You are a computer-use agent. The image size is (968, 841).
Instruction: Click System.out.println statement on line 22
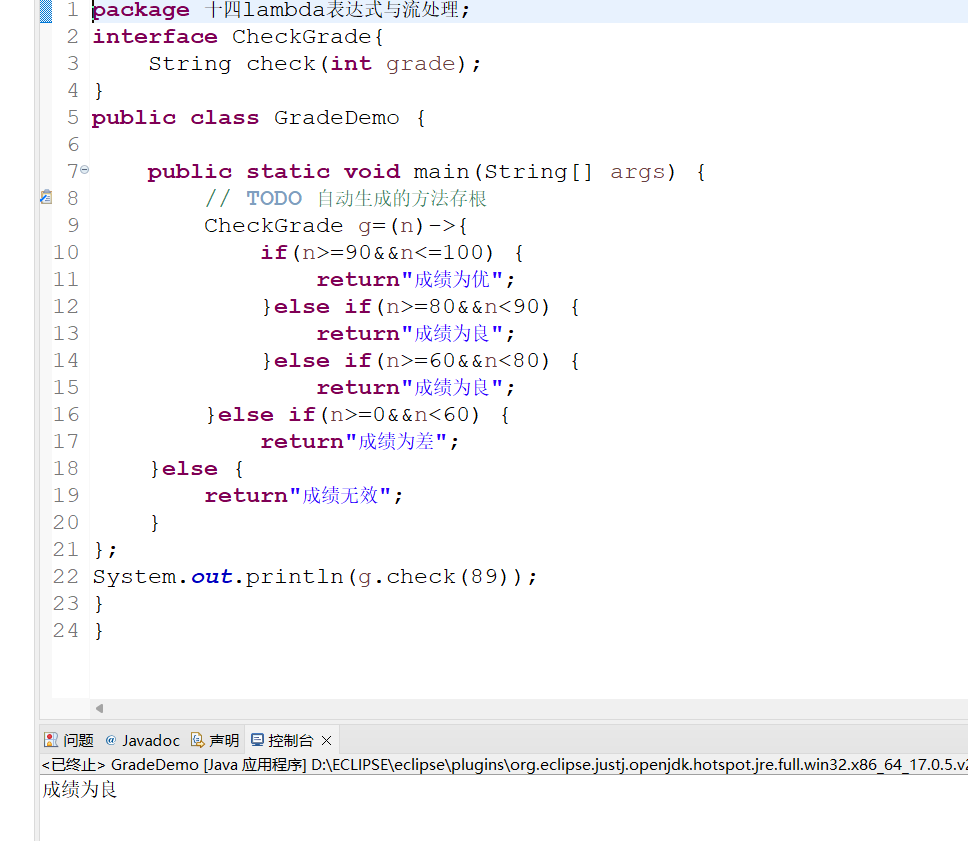tap(315, 577)
